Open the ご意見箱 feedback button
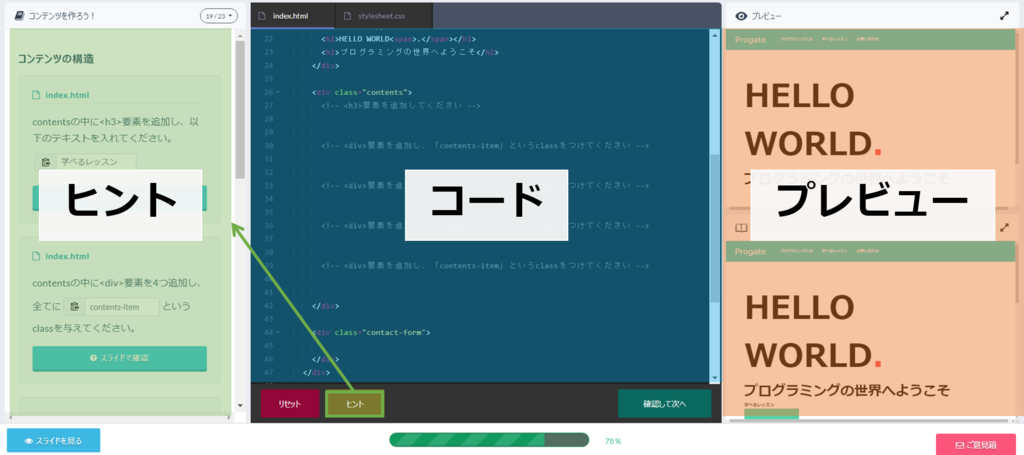The image size is (1024, 455). click(x=976, y=445)
